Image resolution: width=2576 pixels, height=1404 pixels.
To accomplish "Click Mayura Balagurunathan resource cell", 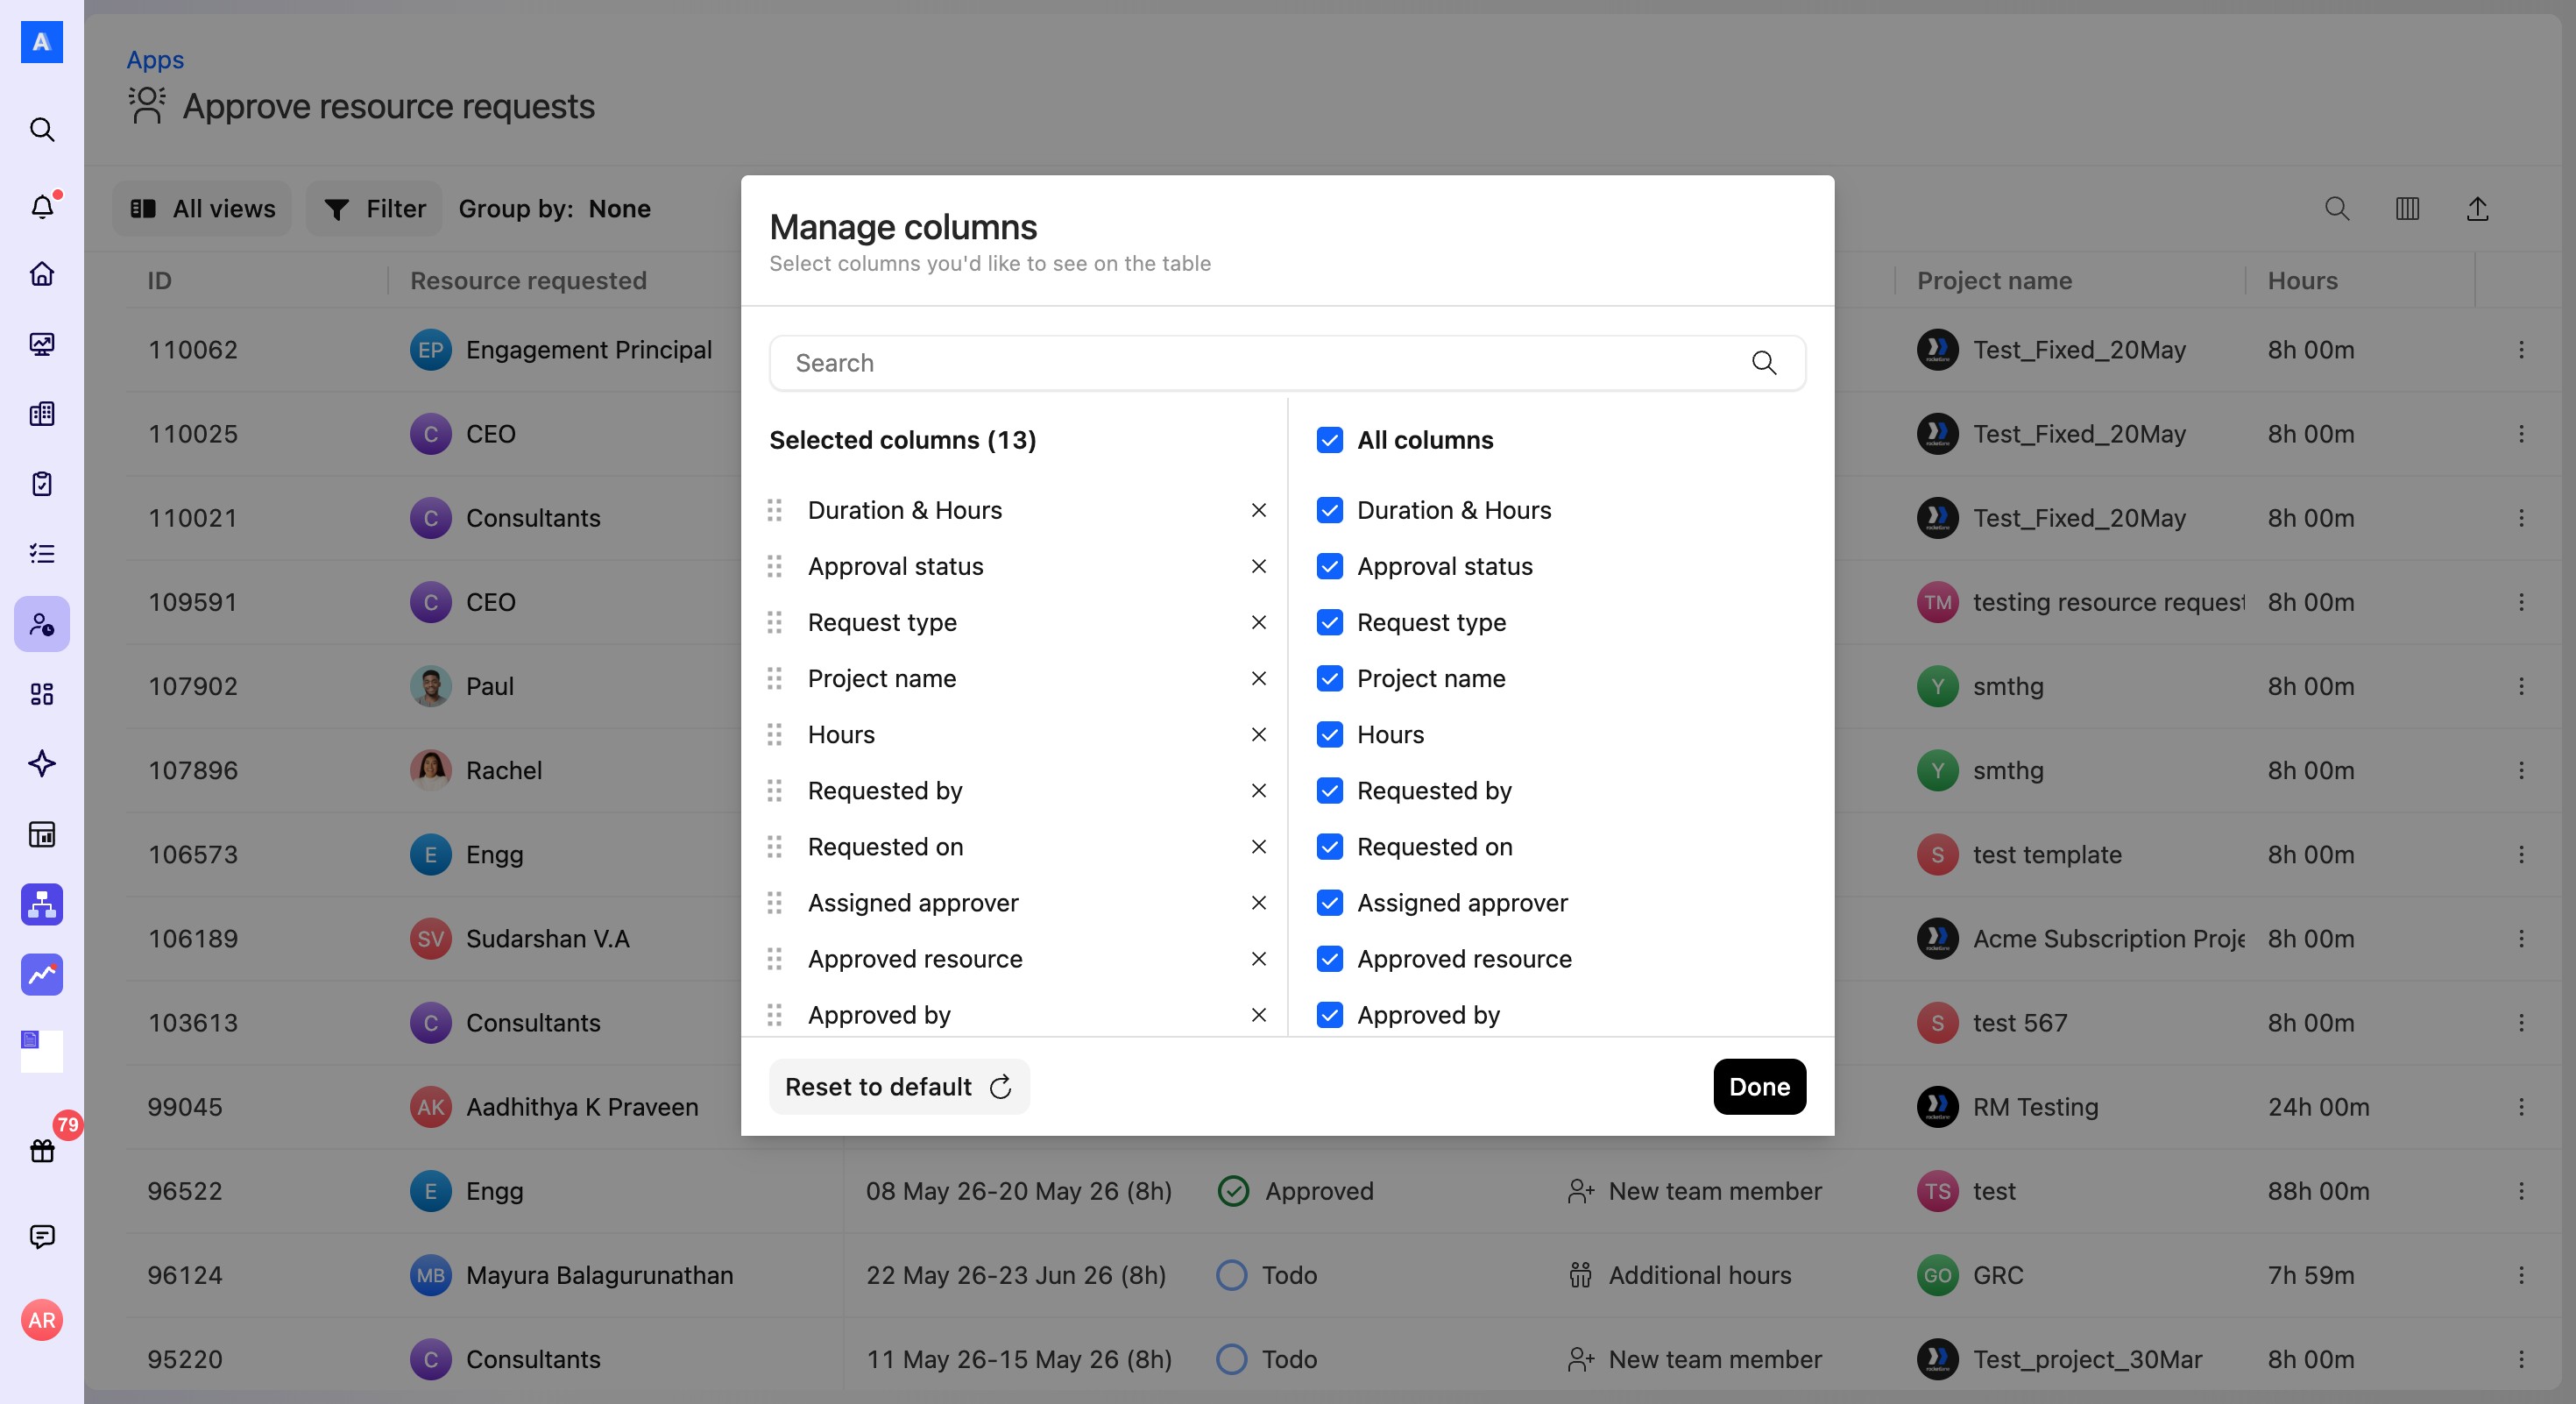I will coord(572,1275).
